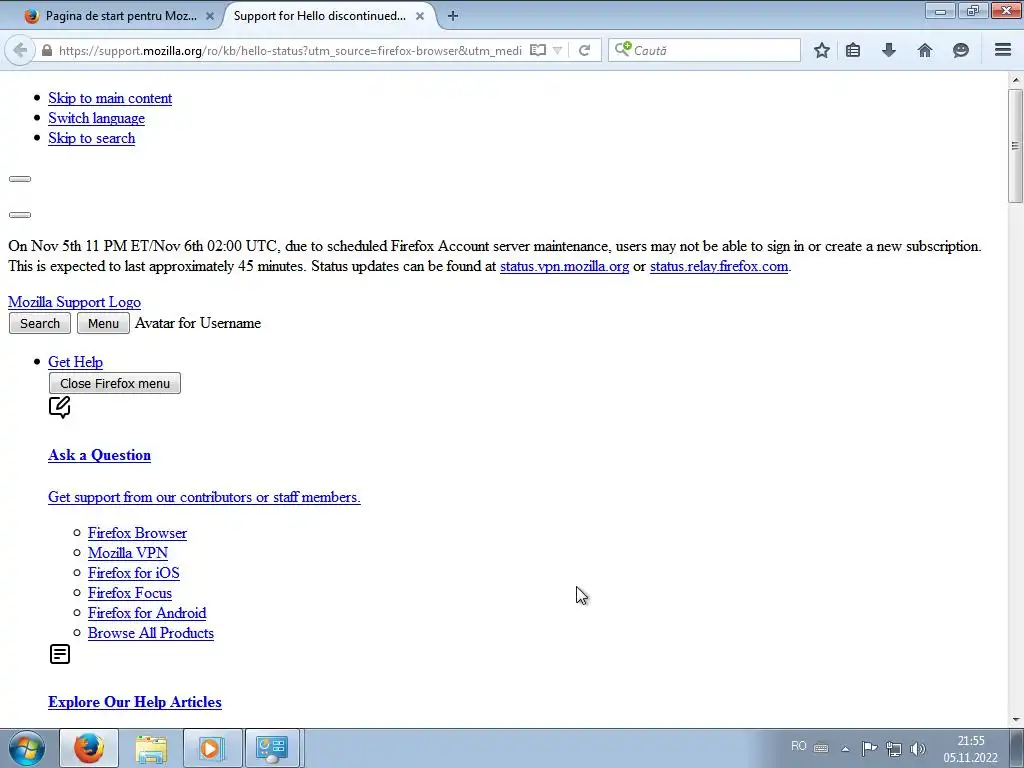
Task: Click the control panel taskbar icon
Action: coord(272,748)
